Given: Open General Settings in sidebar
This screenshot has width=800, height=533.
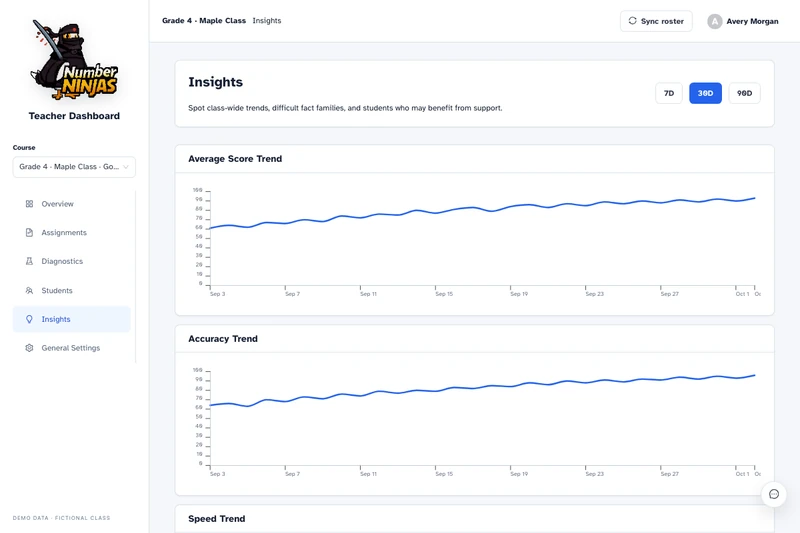Looking at the screenshot, I should [x=71, y=348].
